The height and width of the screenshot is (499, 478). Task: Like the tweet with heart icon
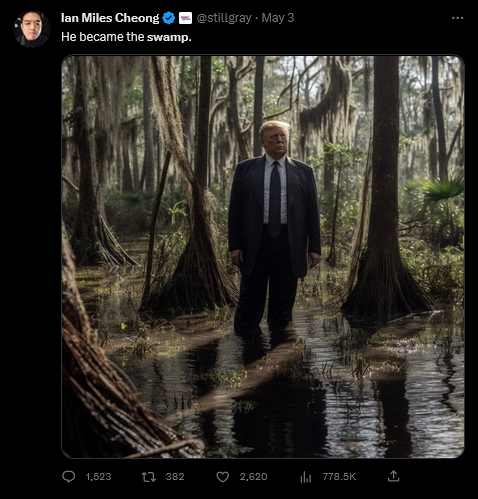223,477
